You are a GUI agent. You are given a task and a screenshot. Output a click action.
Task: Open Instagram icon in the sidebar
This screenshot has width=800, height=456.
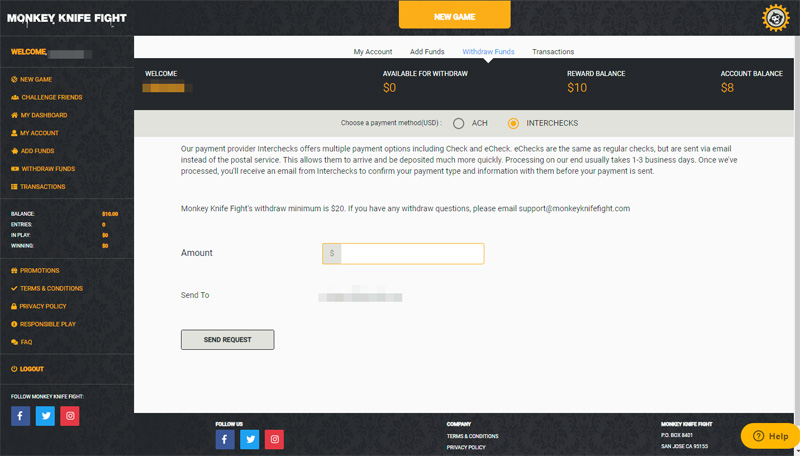tap(70, 416)
